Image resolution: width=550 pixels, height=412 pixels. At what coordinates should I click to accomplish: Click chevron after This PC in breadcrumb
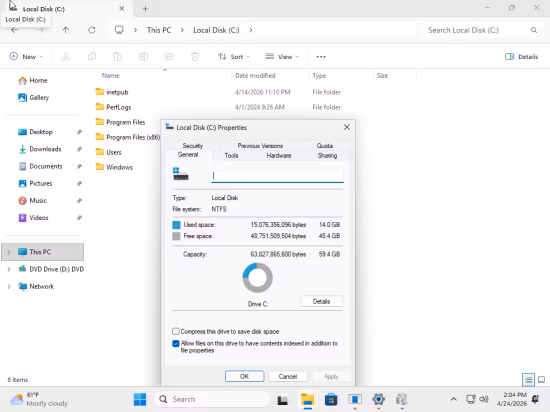click(182, 30)
